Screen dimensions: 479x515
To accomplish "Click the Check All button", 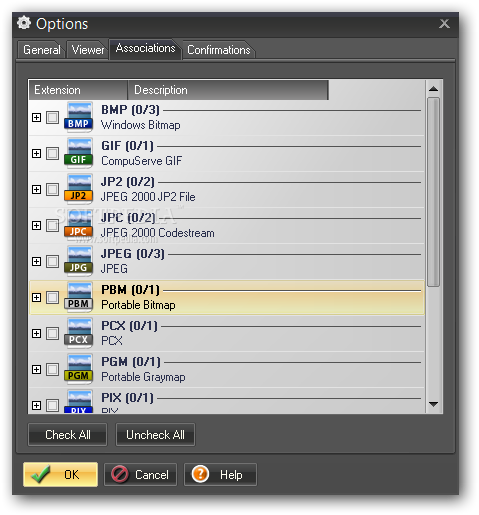I will 68,435.
